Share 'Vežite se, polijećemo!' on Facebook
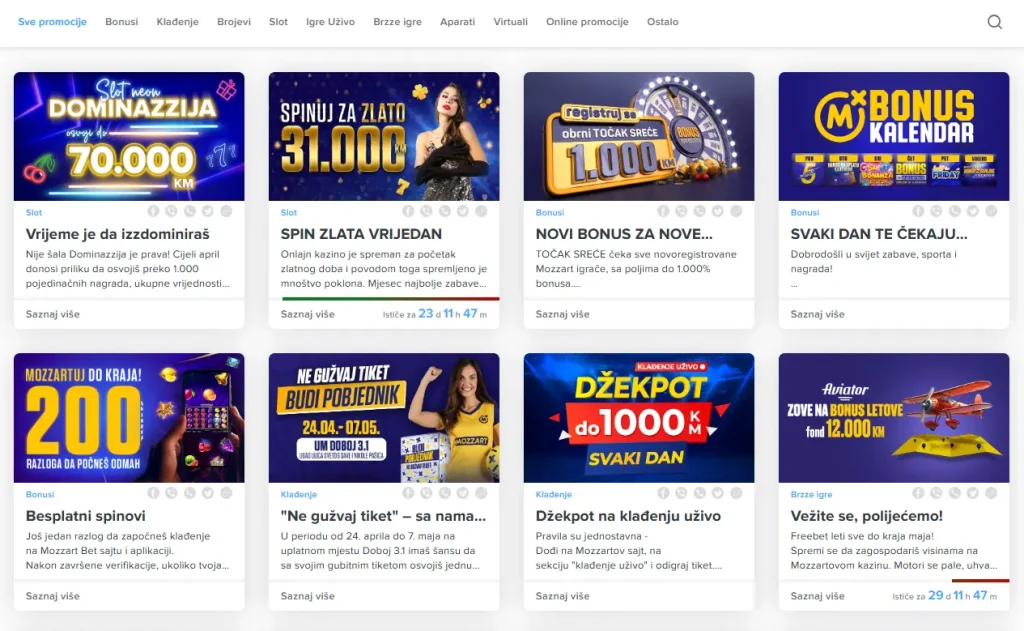The width and height of the screenshot is (1024, 631). [918, 493]
